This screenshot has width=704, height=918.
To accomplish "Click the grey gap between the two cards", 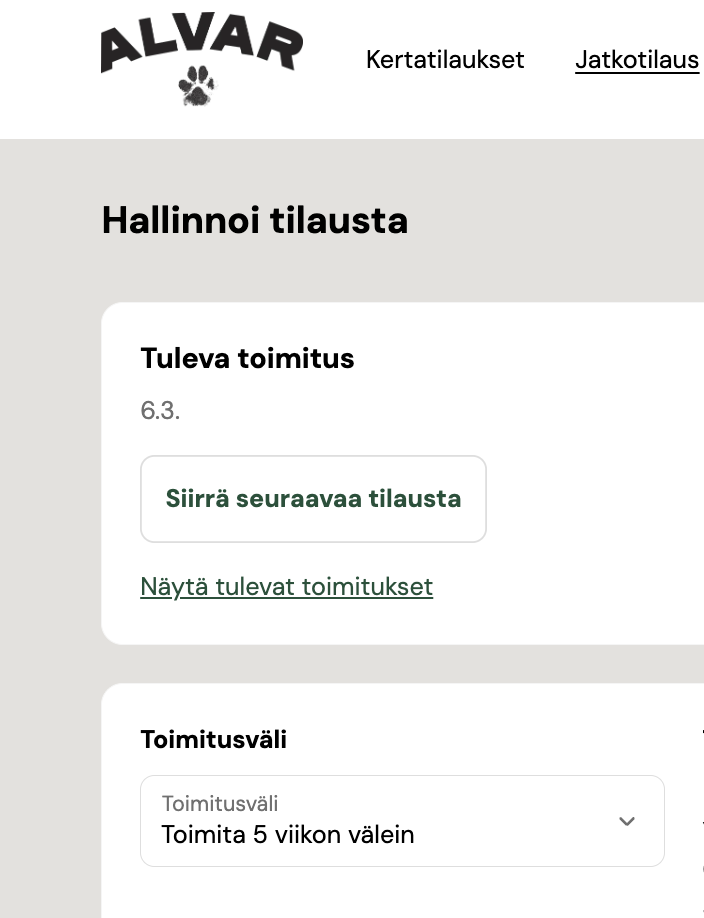I will click(400, 664).
